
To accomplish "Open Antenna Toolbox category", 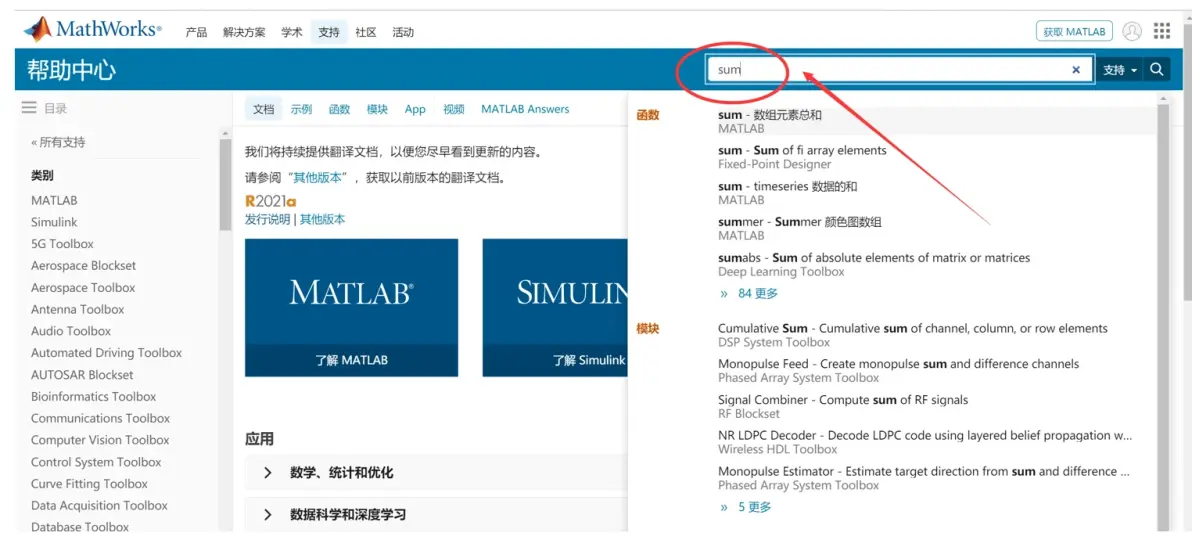I will tap(78, 309).
